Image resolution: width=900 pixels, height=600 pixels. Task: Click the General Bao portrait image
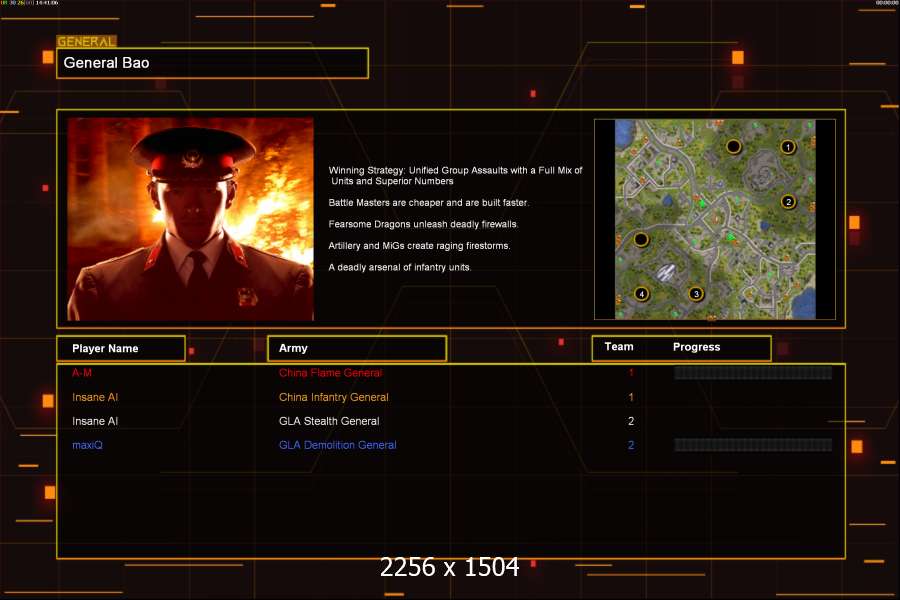(x=190, y=219)
